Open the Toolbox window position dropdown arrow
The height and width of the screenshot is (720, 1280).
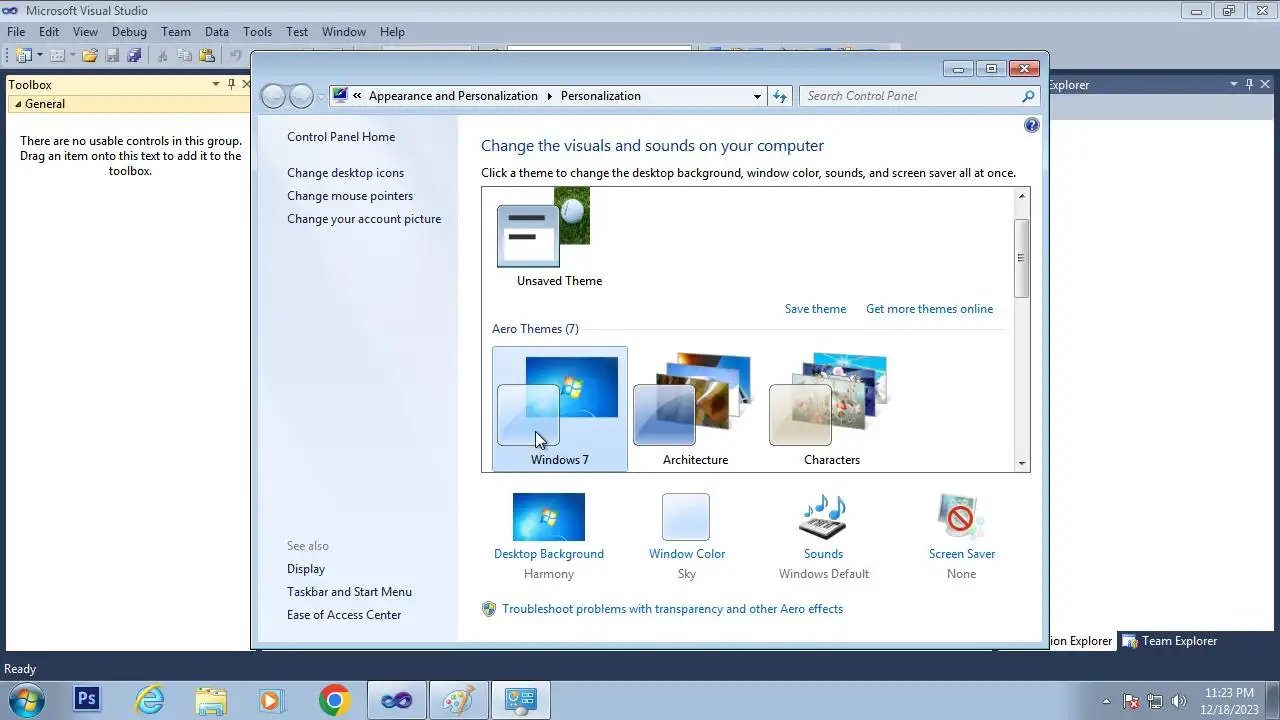216,85
